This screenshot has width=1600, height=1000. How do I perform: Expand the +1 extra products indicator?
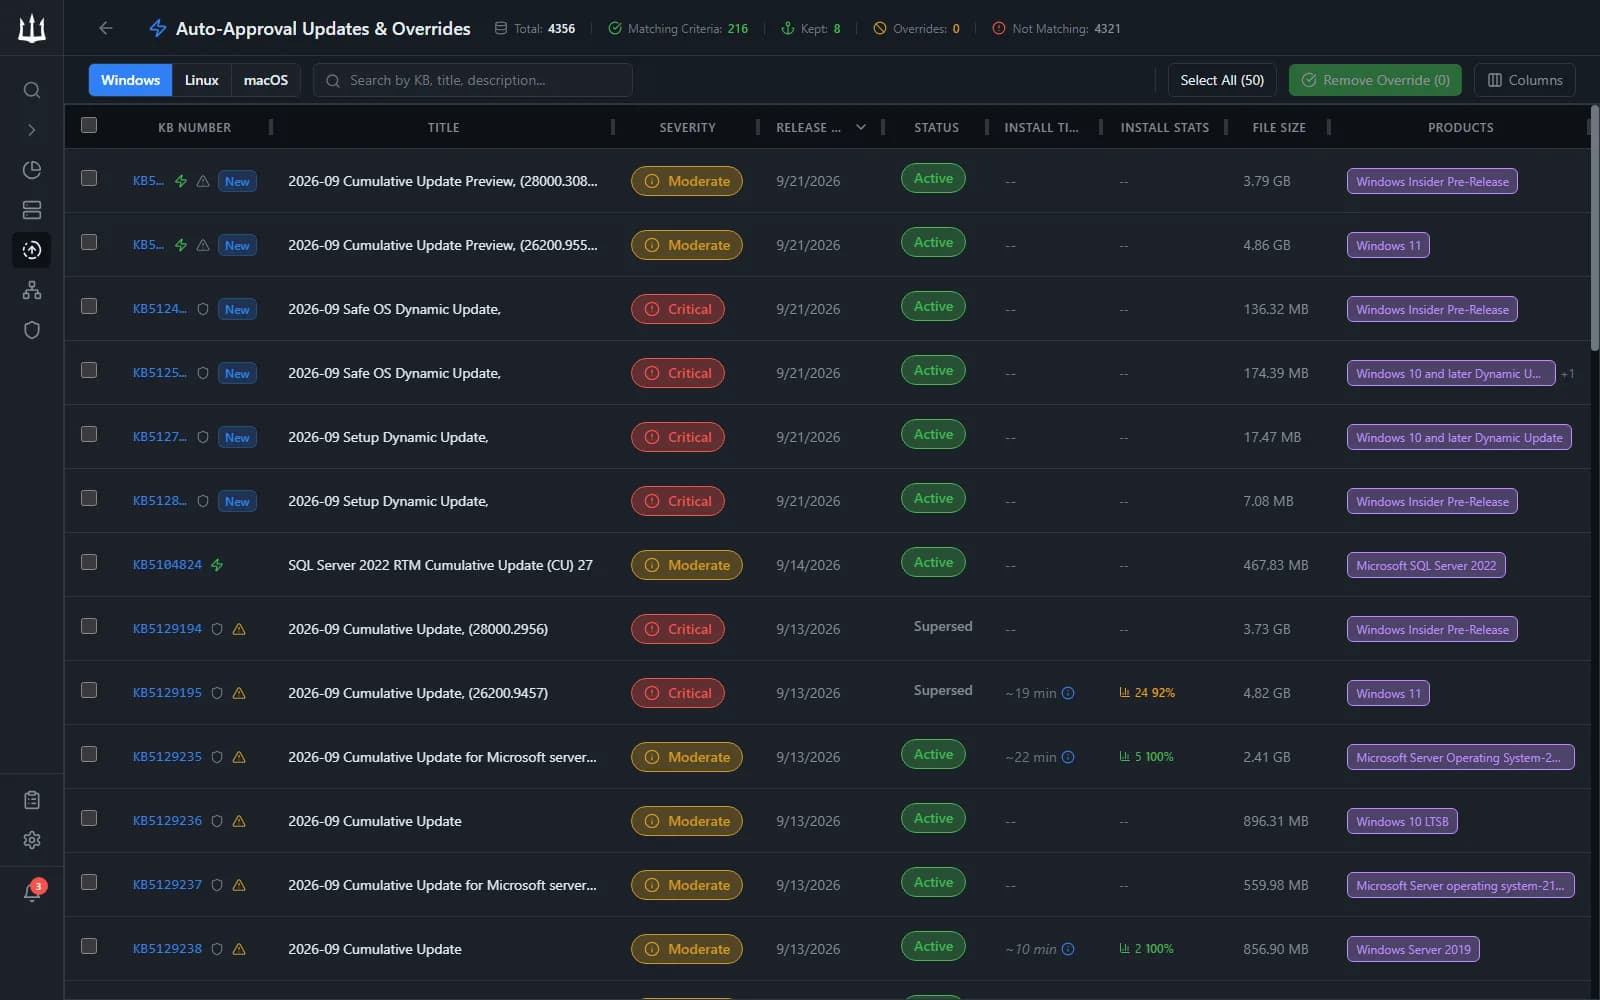pyautogui.click(x=1567, y=374)
